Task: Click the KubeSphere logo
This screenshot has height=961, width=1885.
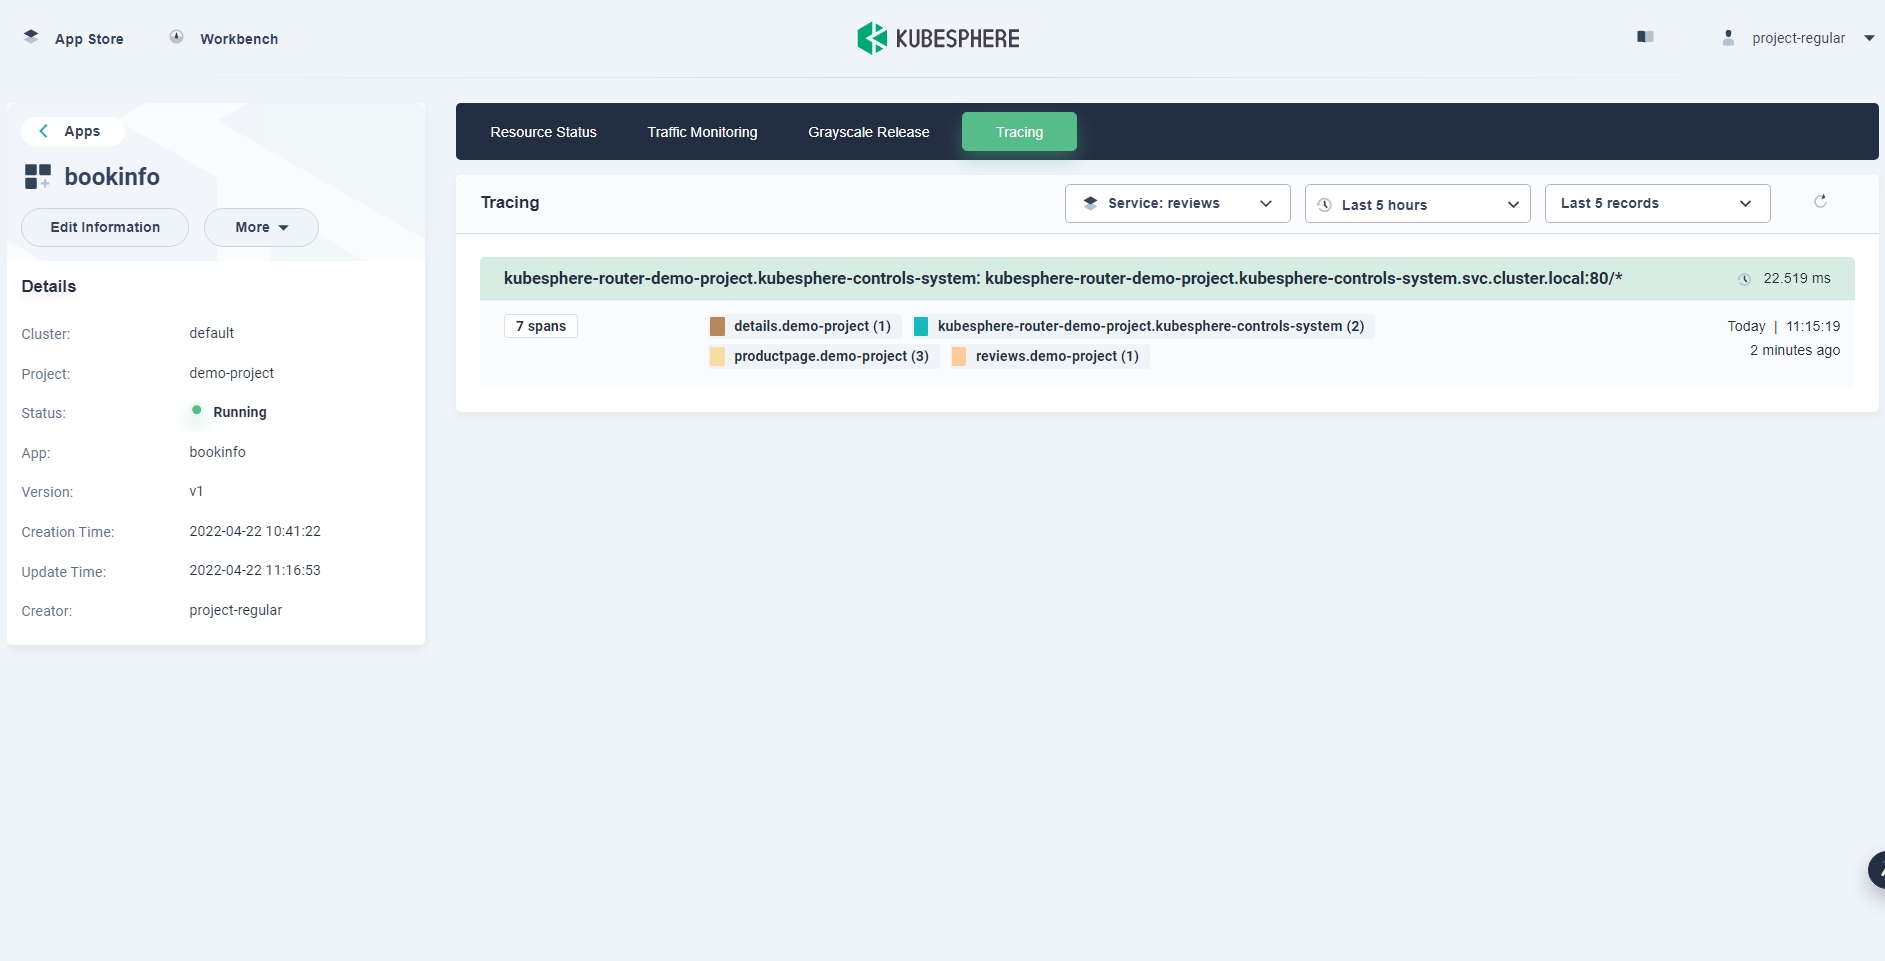Action: coord(938,38)
